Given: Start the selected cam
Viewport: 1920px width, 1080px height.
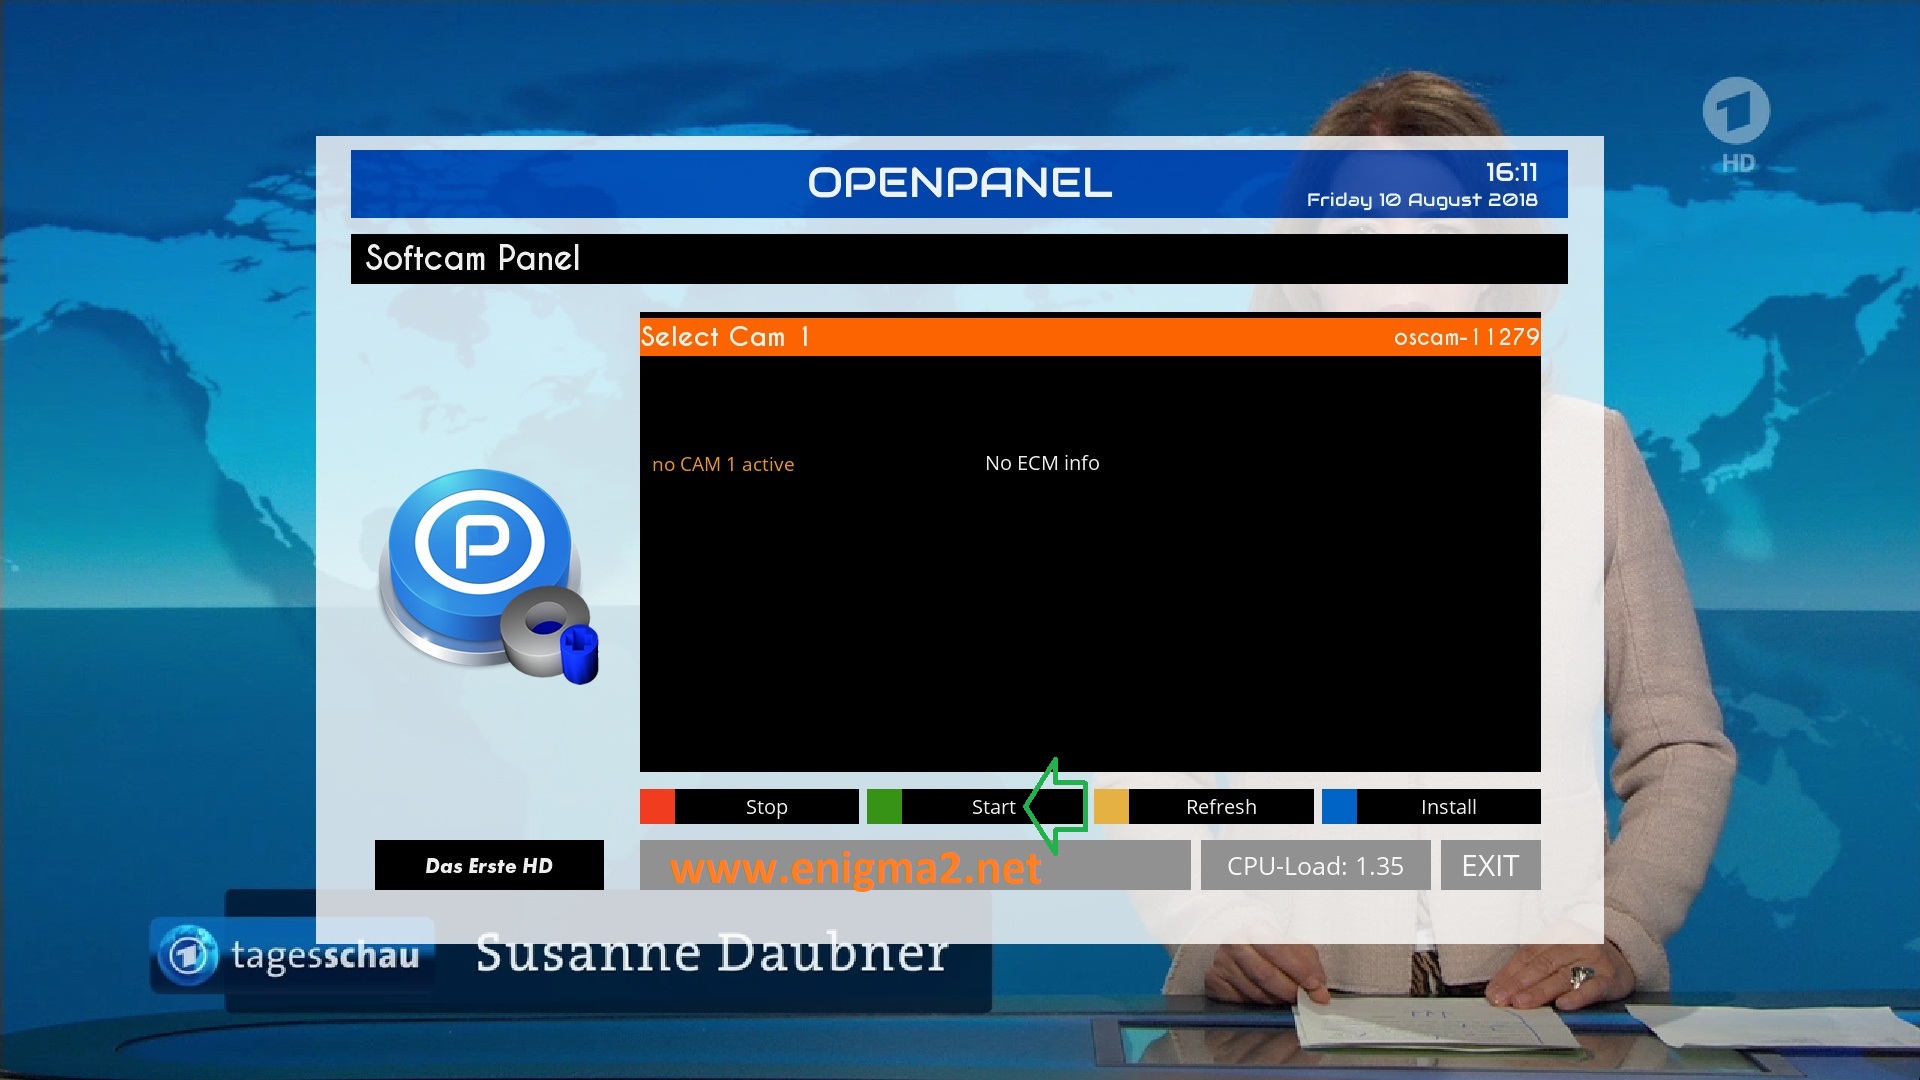Looking at the screenshot, I should point(993,806).
